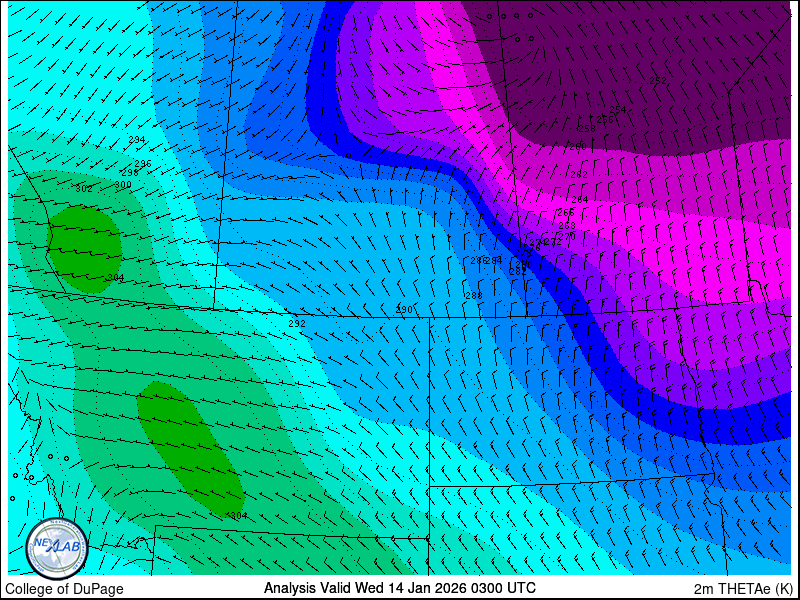The height and width of the screenshot is (600, 800).
Task: Select the 292 contour label
Action: [297, 323]
